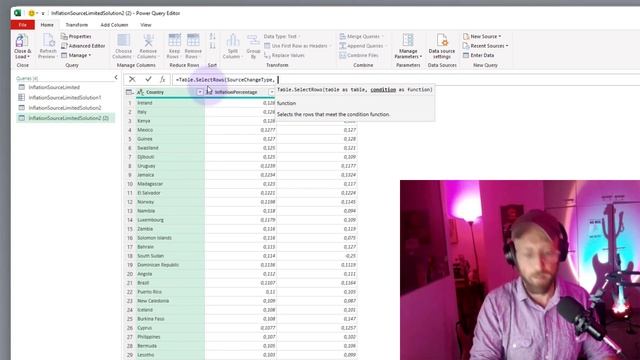
Task: Click the Philippines cell
Action: 170,337
